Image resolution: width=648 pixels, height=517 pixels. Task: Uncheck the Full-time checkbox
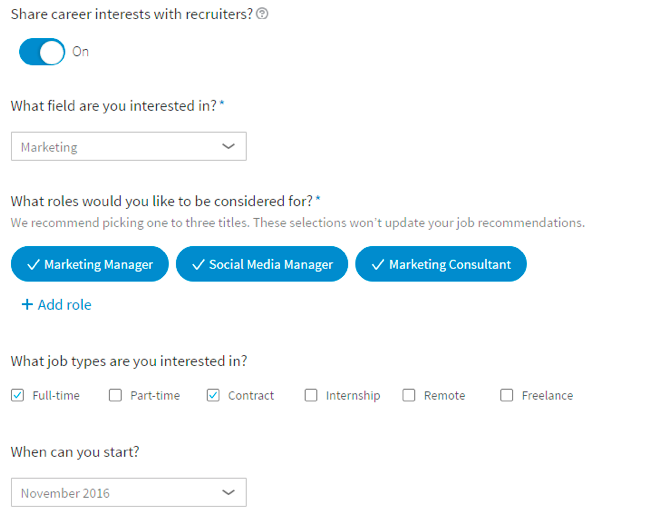[17, 395]
